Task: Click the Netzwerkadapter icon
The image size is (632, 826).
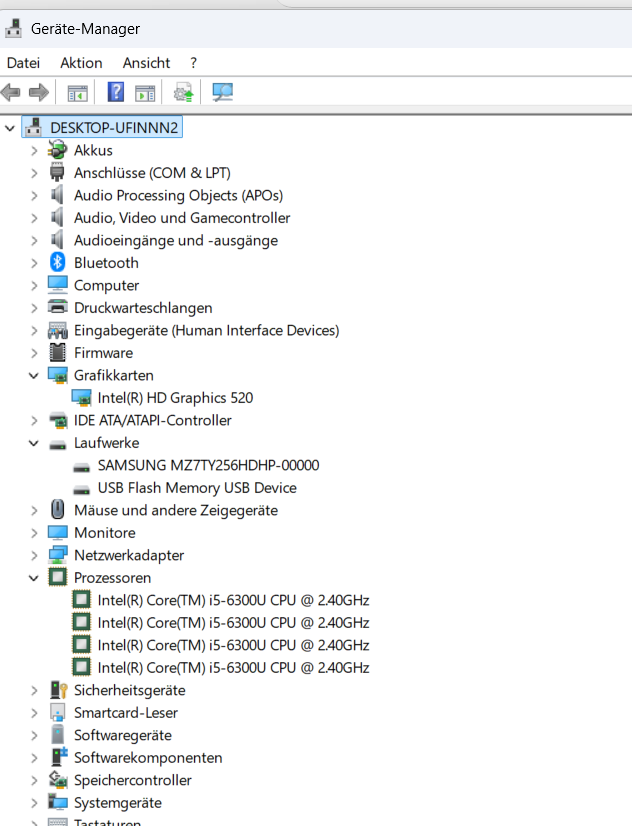Action: (57, 555)
